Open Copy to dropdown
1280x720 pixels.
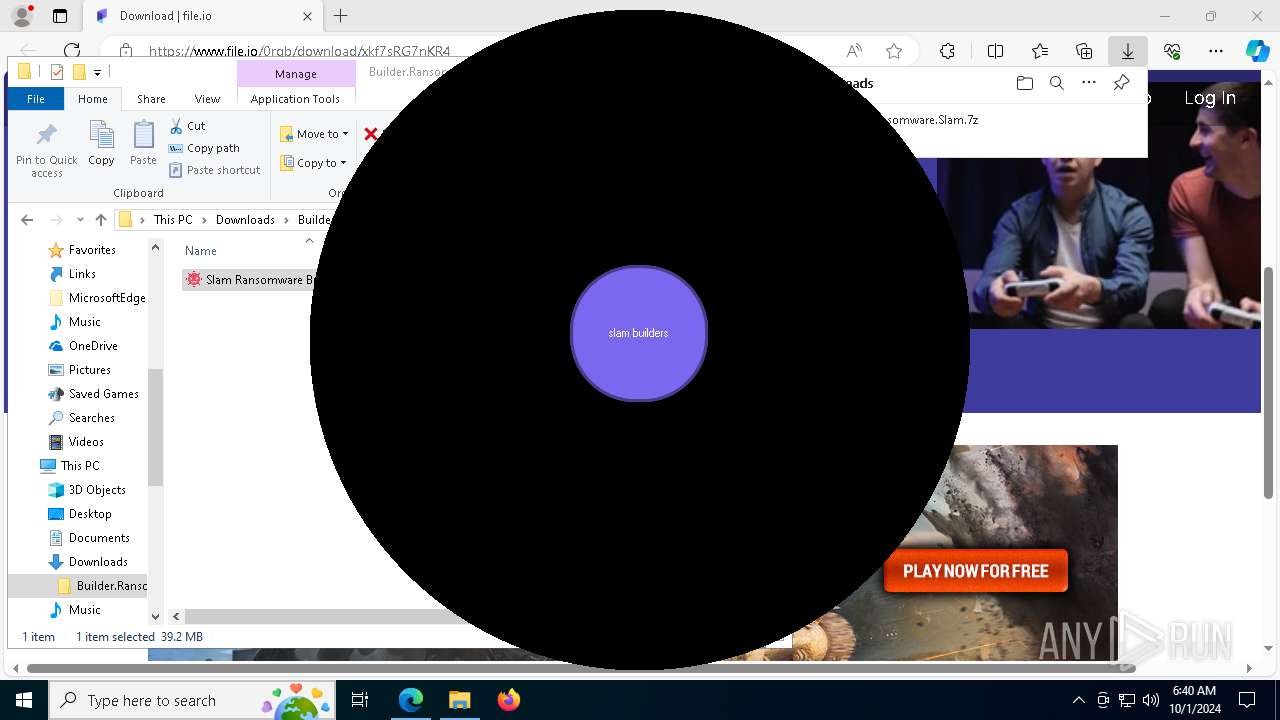click(313, 163)
